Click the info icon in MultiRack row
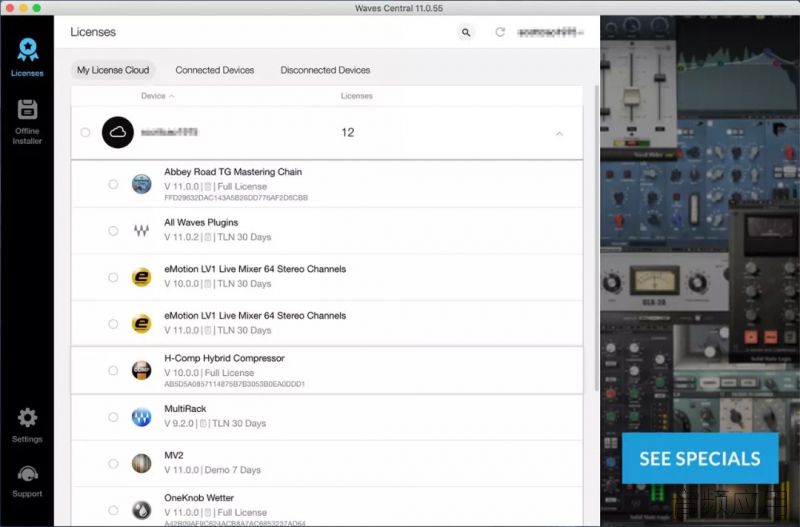Screen dimensions: 800x527 tap(203, 423)
